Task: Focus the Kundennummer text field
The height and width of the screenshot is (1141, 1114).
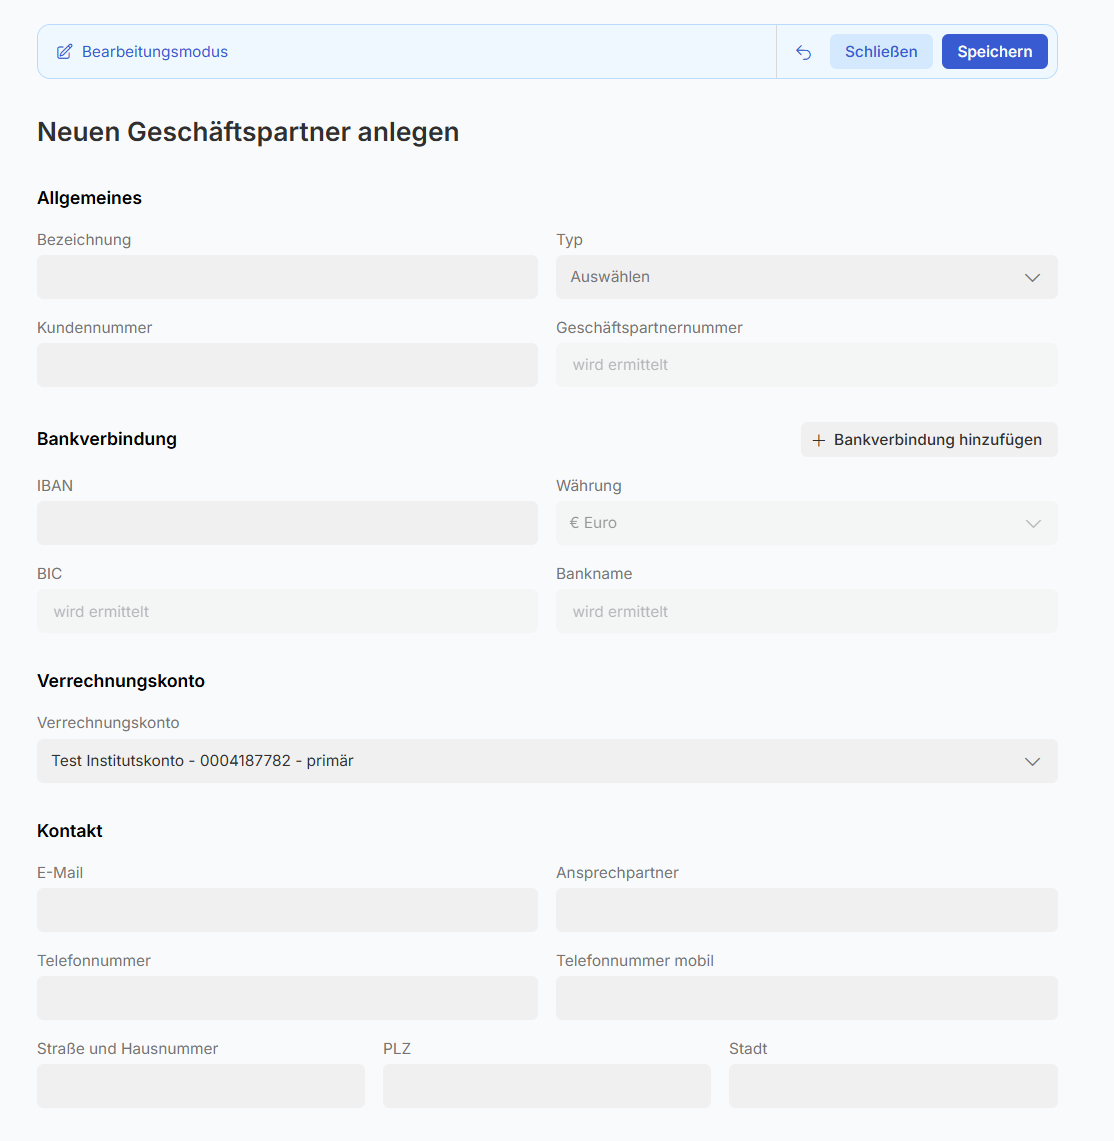Action: [287, 365]
